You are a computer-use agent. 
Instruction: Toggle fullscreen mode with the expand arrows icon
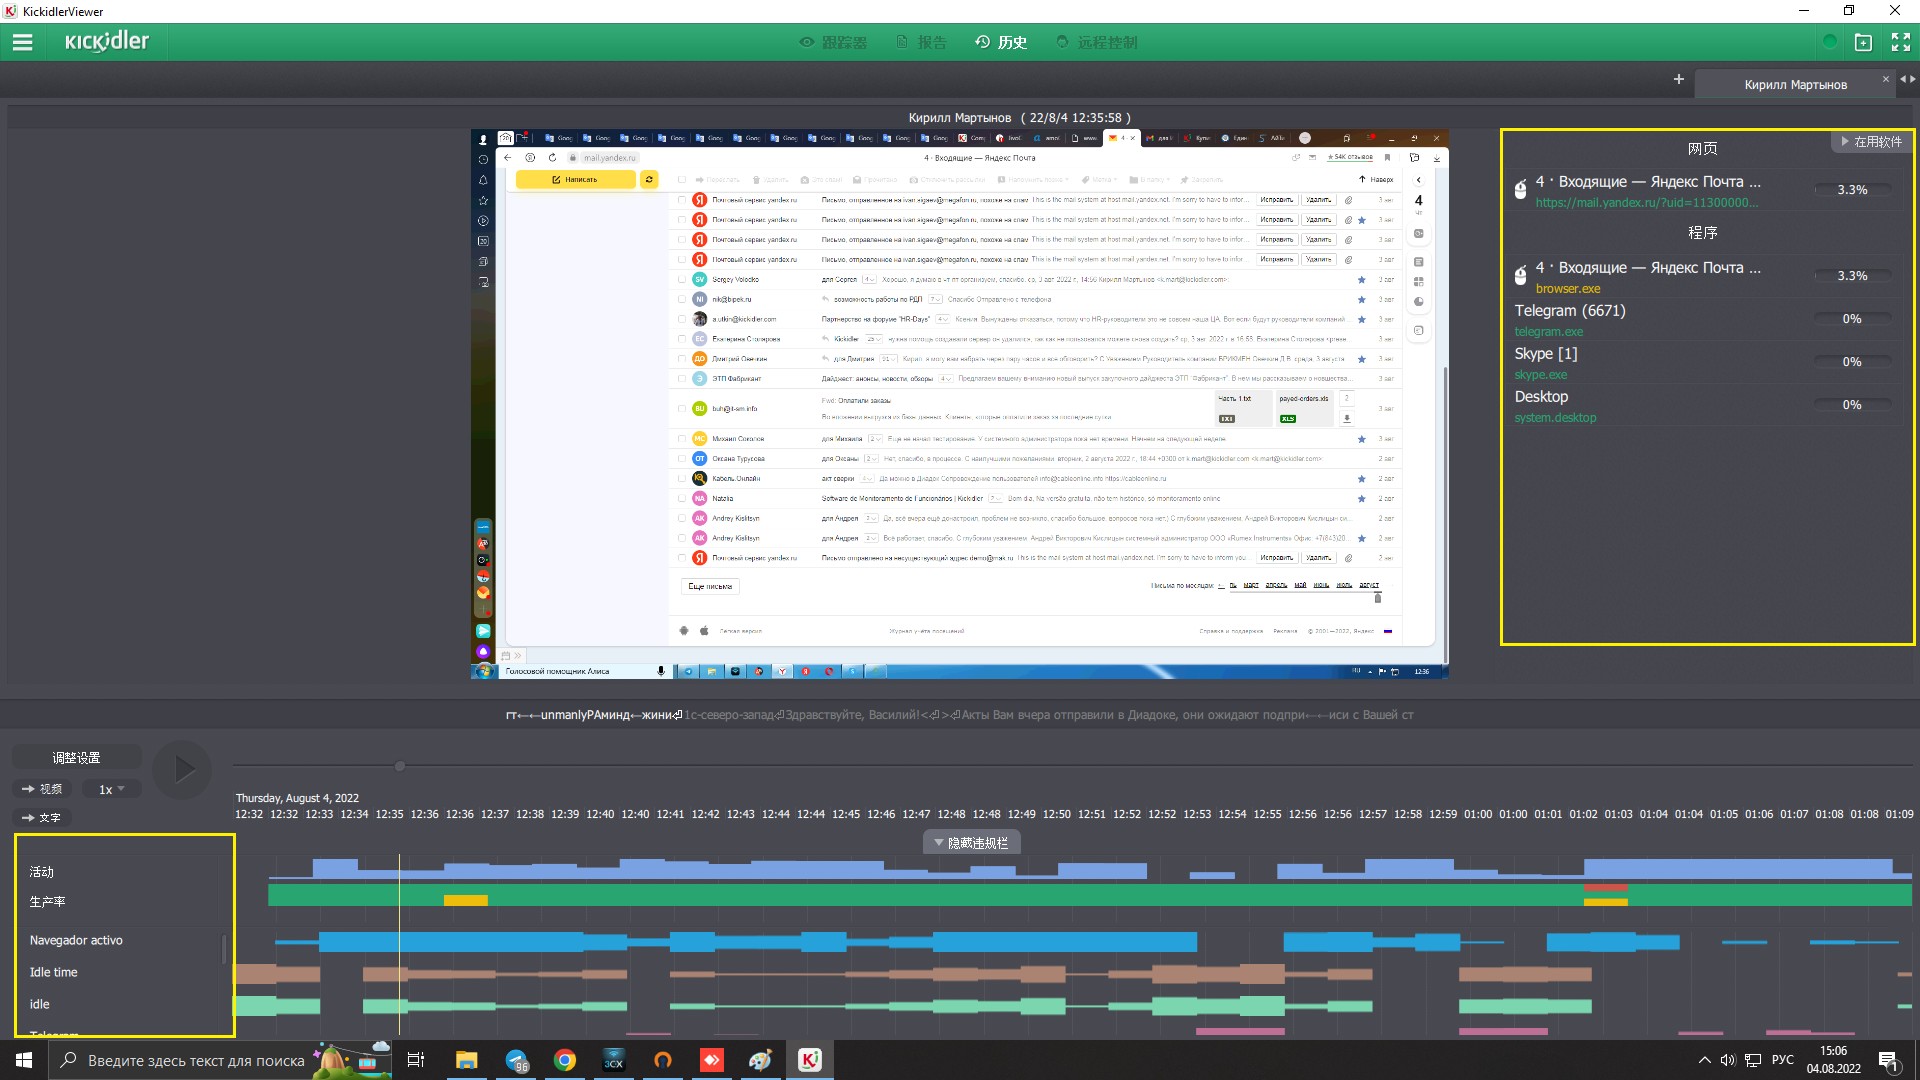click(x=1901, y=42)
